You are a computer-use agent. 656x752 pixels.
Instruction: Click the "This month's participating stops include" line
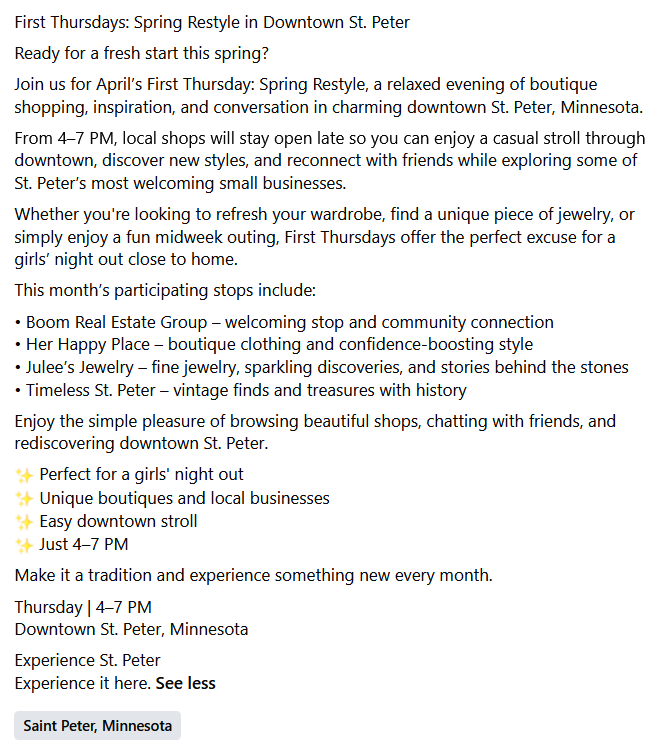pyautogui.click(x=165, y=291)
